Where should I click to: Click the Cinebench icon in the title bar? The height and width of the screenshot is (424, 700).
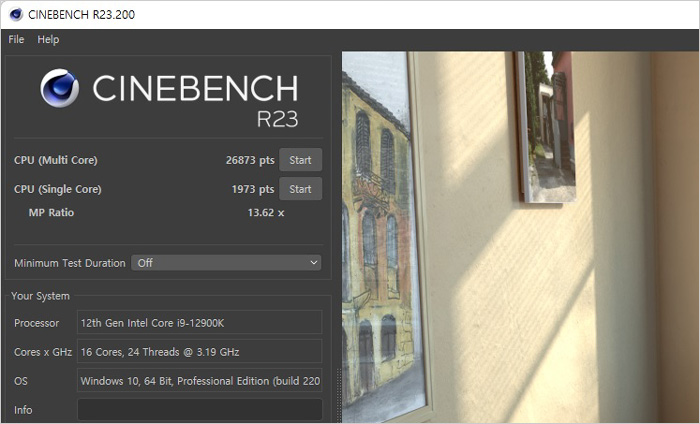pyautogui.click(x=16, y=15)
